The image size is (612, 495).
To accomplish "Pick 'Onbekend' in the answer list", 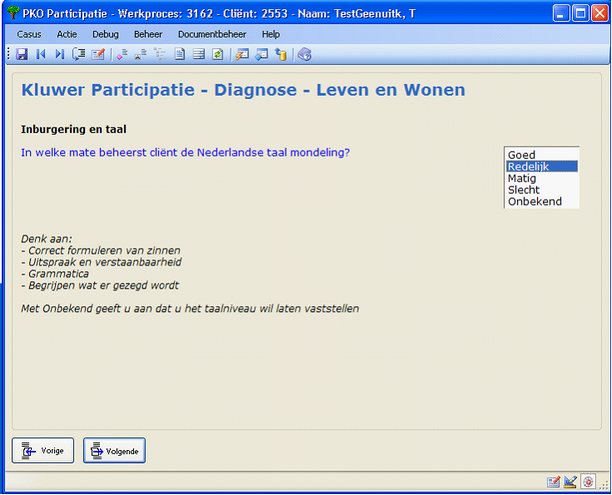I will 542,202.
